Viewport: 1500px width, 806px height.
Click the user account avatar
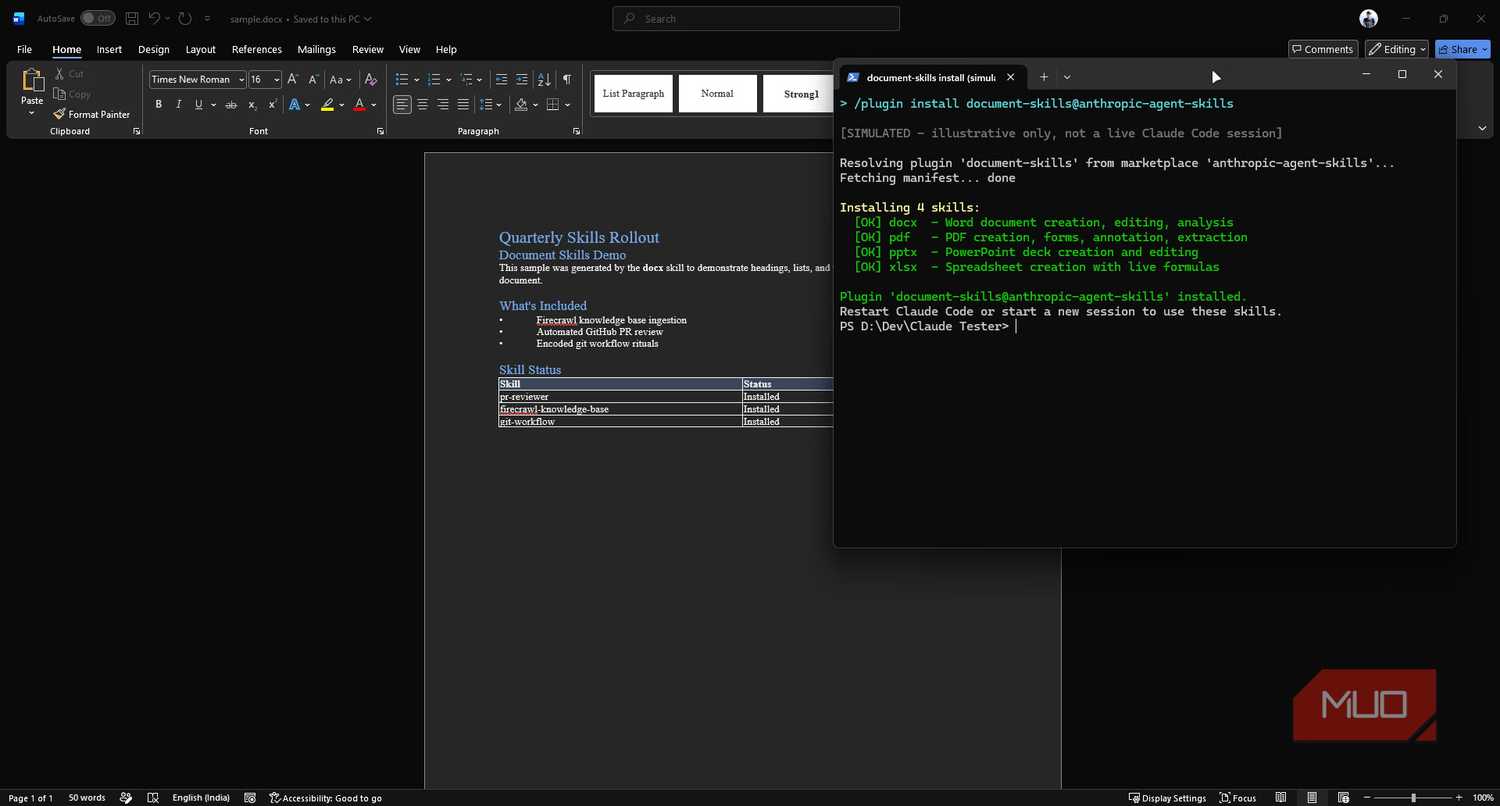[1369, 18]
